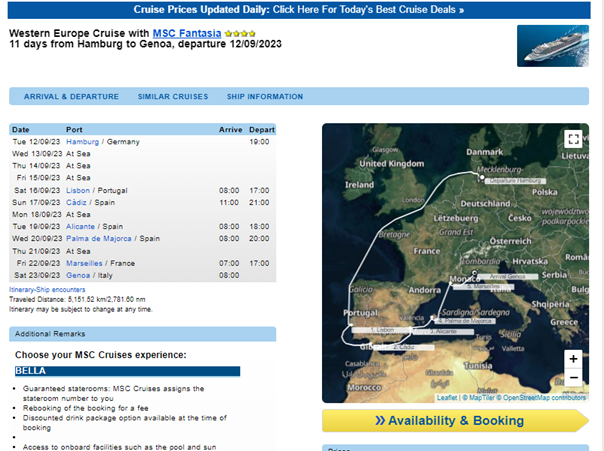Zoom in on the map
604x451 pixels.
point(573,359)
